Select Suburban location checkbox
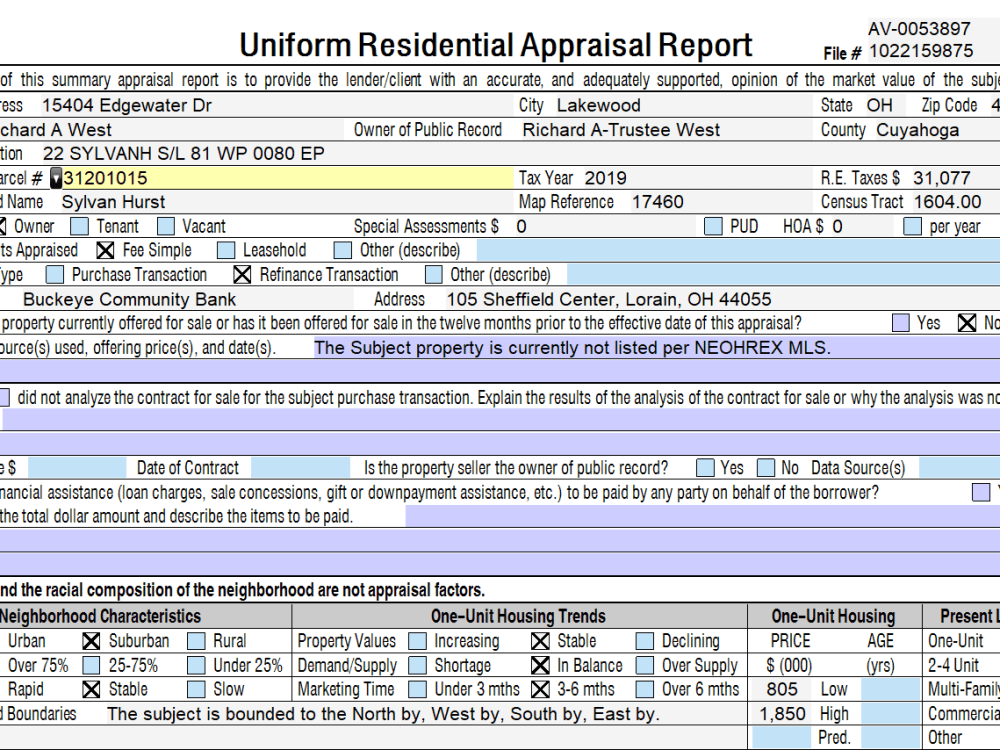This screenshot has width=1000, height=750. click(x=91, y=641)
